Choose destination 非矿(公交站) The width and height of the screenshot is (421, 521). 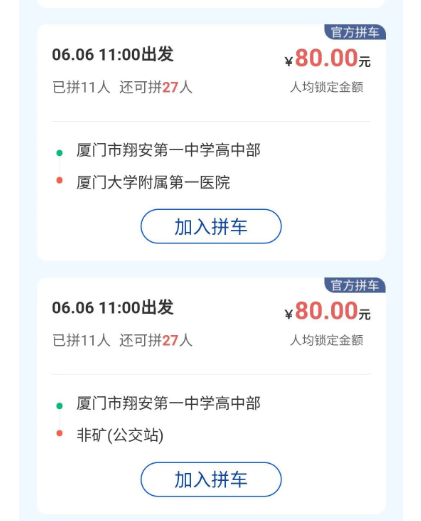pyautogui.click(x=120, y=435)
